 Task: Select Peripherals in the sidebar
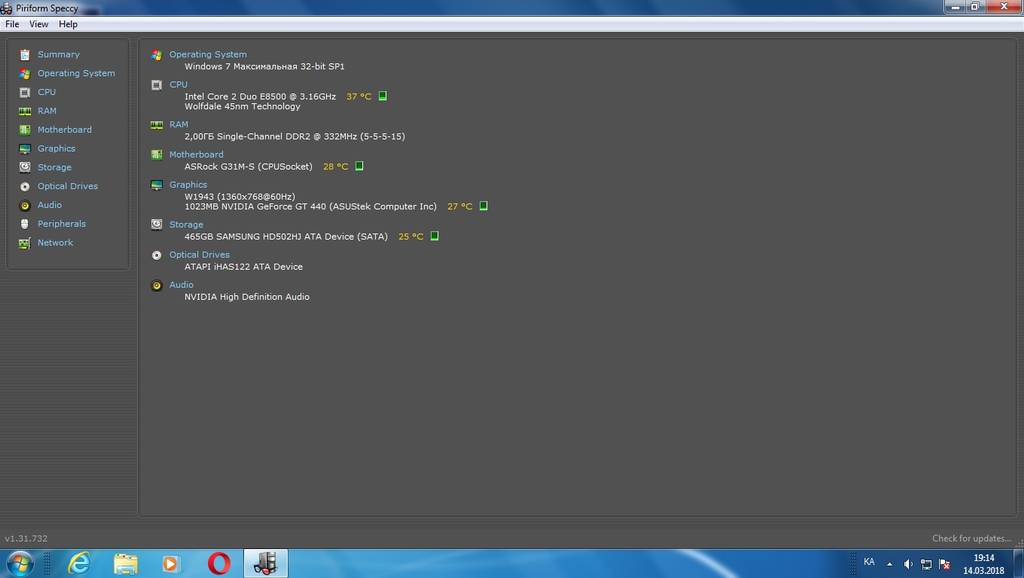(x=61, y=224)
